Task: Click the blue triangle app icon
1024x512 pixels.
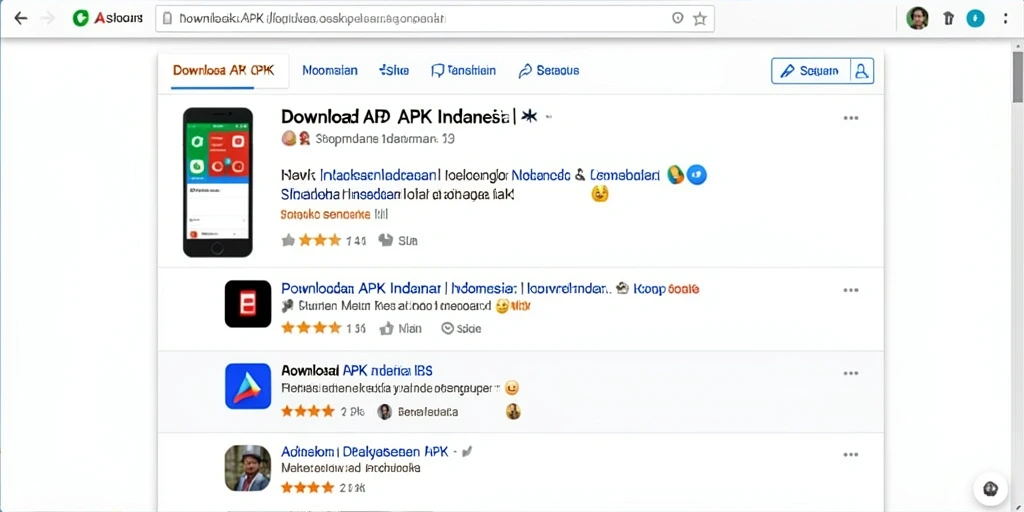Action: (248, 386)
